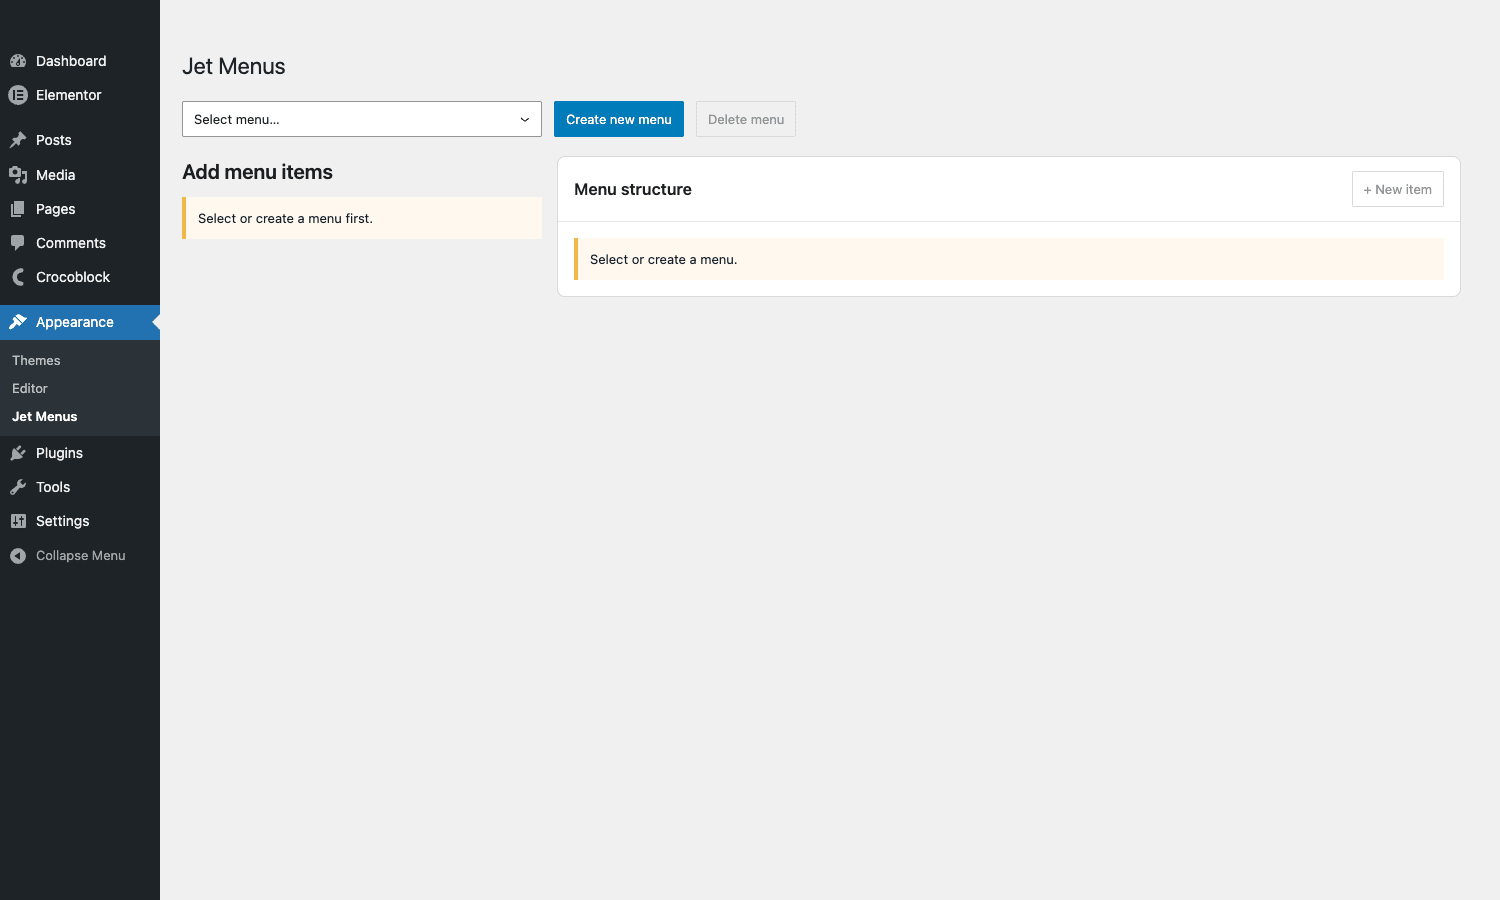This screenshot has width=1500, height=900.
Task: Click the Posts pushpin icon
Action: pyautogui.click(x=18, y=140)
